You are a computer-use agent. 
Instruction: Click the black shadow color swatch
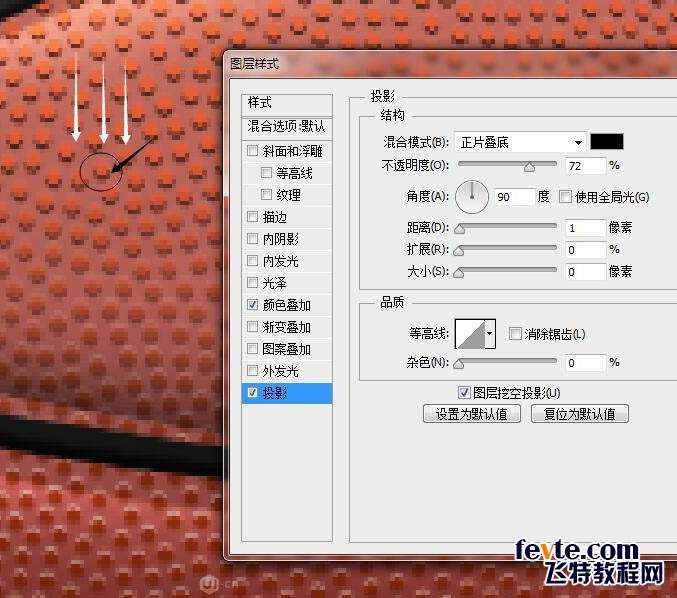(x=606, y=142)
